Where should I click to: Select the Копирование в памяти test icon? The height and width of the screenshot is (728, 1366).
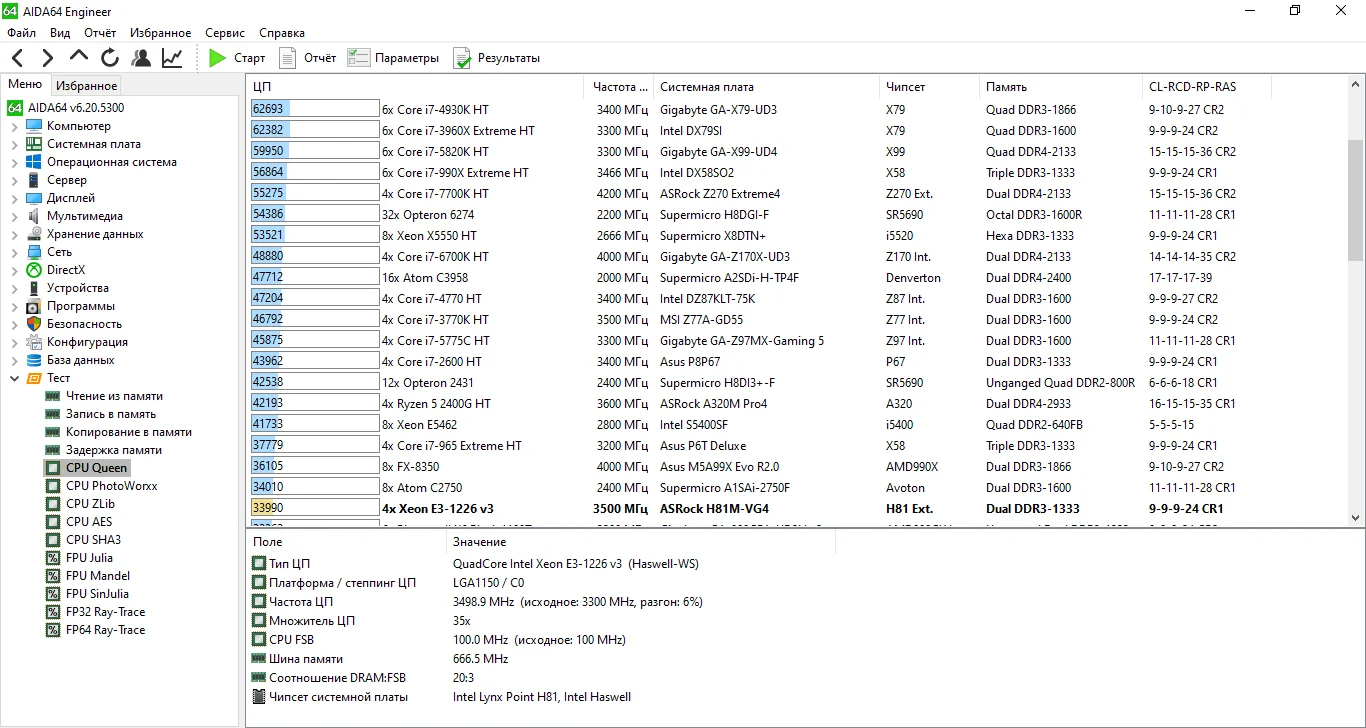tap(53, 432)
